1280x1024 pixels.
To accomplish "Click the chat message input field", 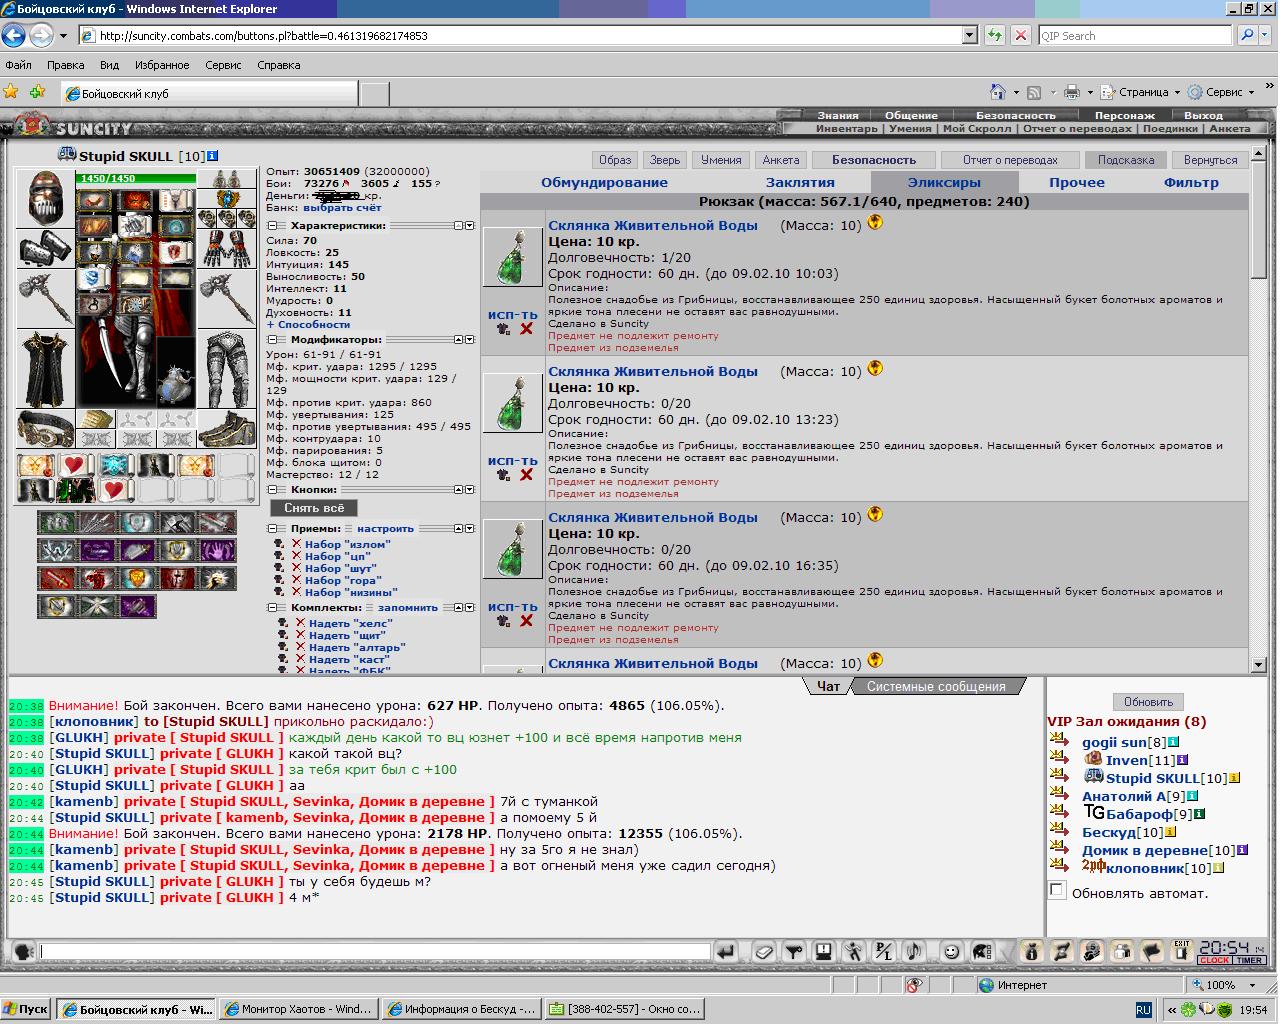I will tap(376, 952).
